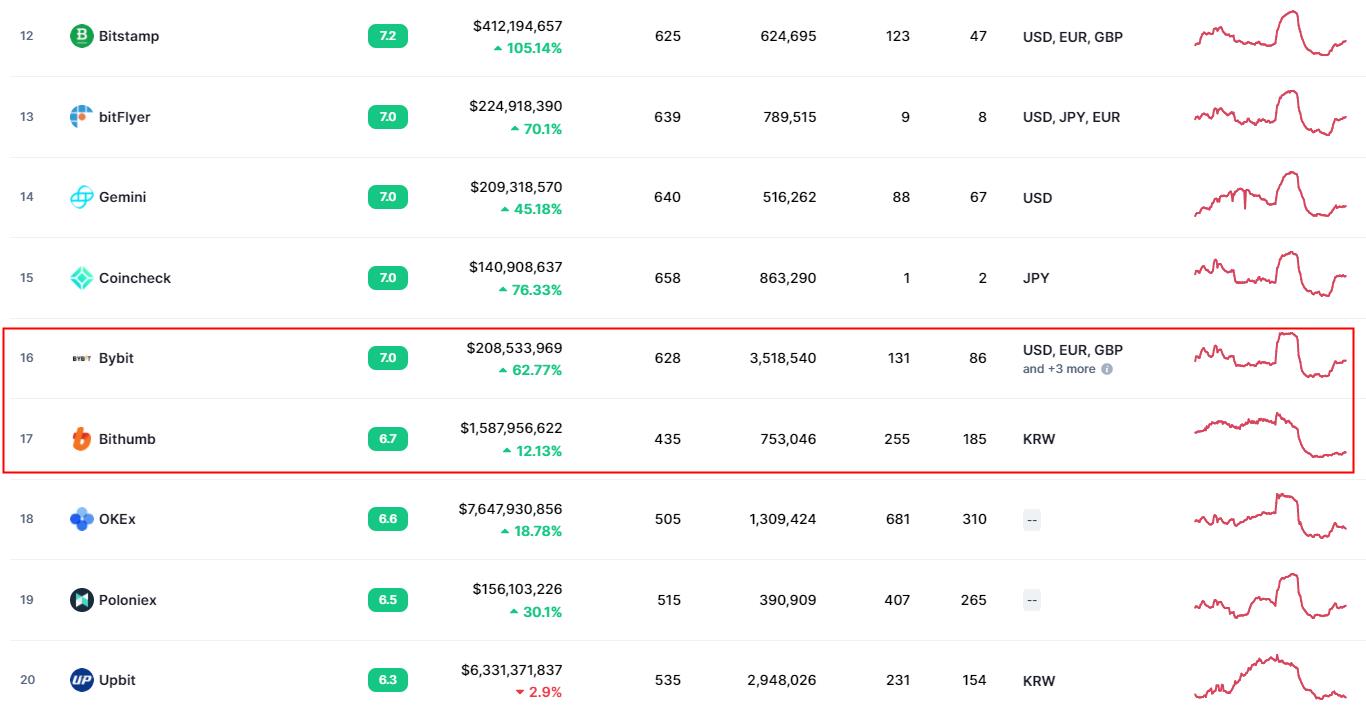Click the Poloniex exchange logo icon
This screenshot has height=716, width=1366.
coord(81,600)
